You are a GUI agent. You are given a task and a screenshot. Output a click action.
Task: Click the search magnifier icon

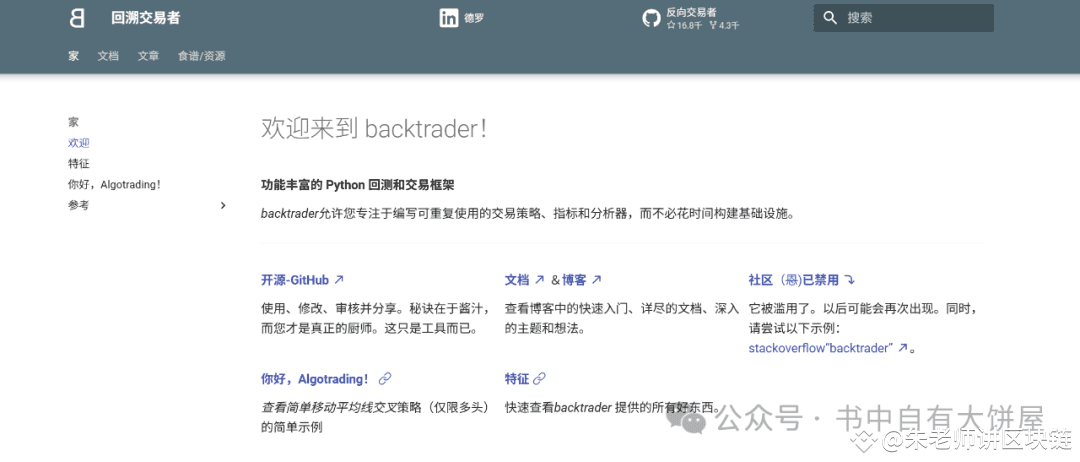click(x=829, y=18)
